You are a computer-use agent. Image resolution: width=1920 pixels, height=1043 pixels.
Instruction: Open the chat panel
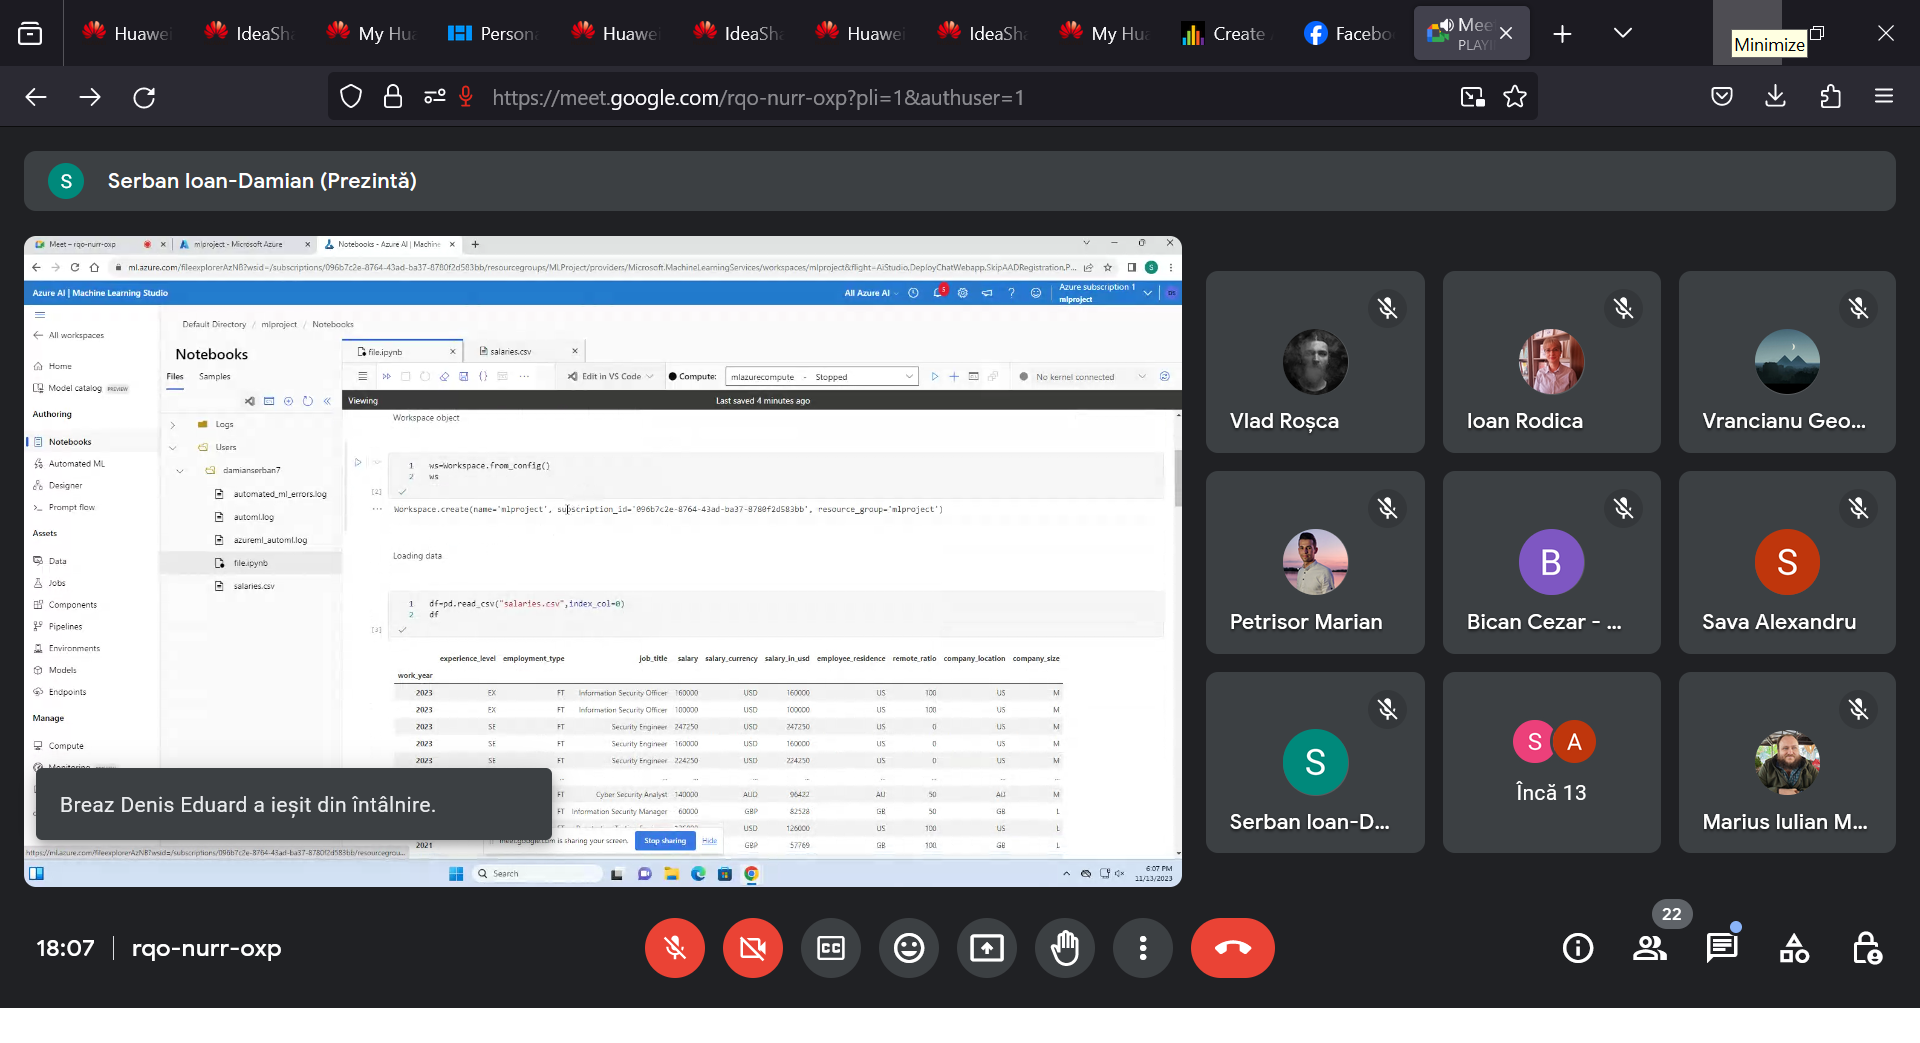(x=1722, y=948)
